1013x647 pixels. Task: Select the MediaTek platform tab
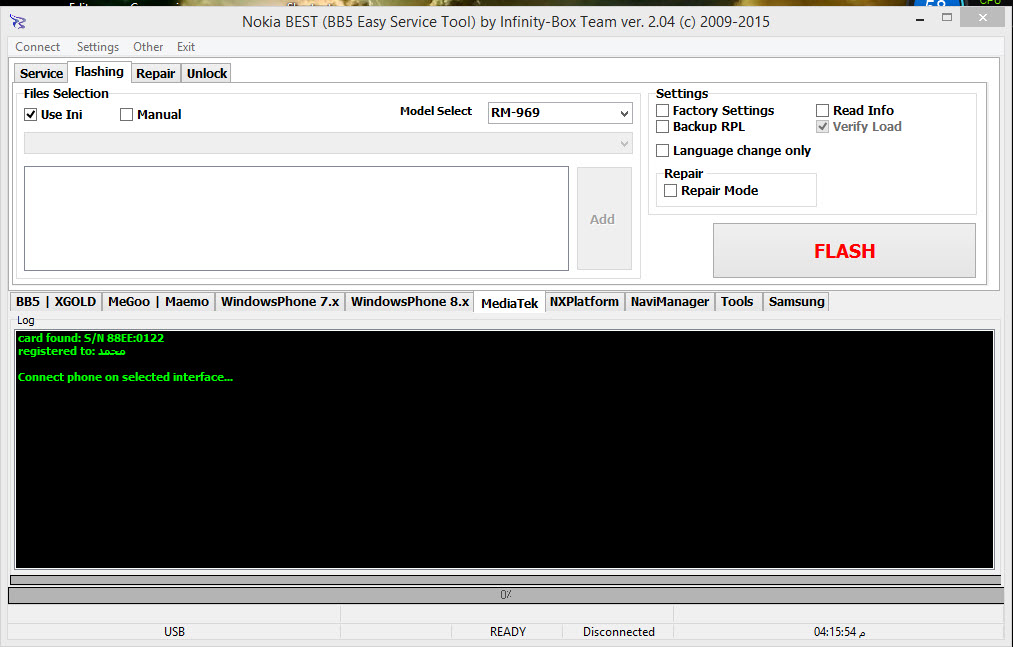pyautogui.click(x=510, y=302)
